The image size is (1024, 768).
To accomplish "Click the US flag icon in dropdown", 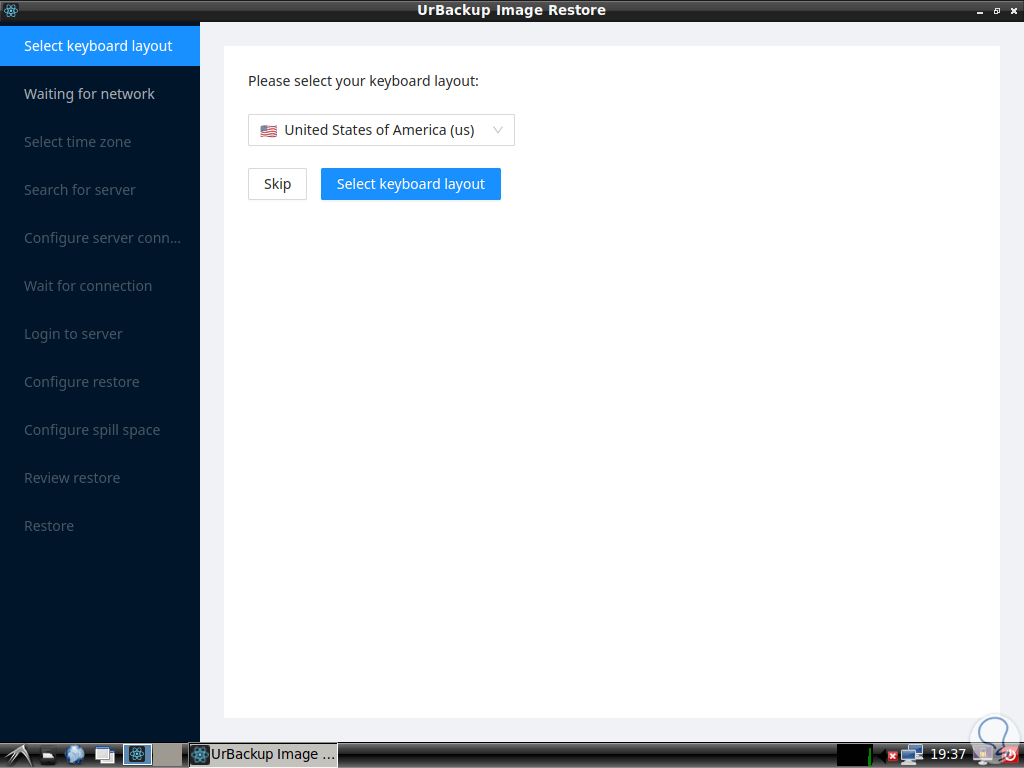I will pyautogui.click(x=268, y=131).
